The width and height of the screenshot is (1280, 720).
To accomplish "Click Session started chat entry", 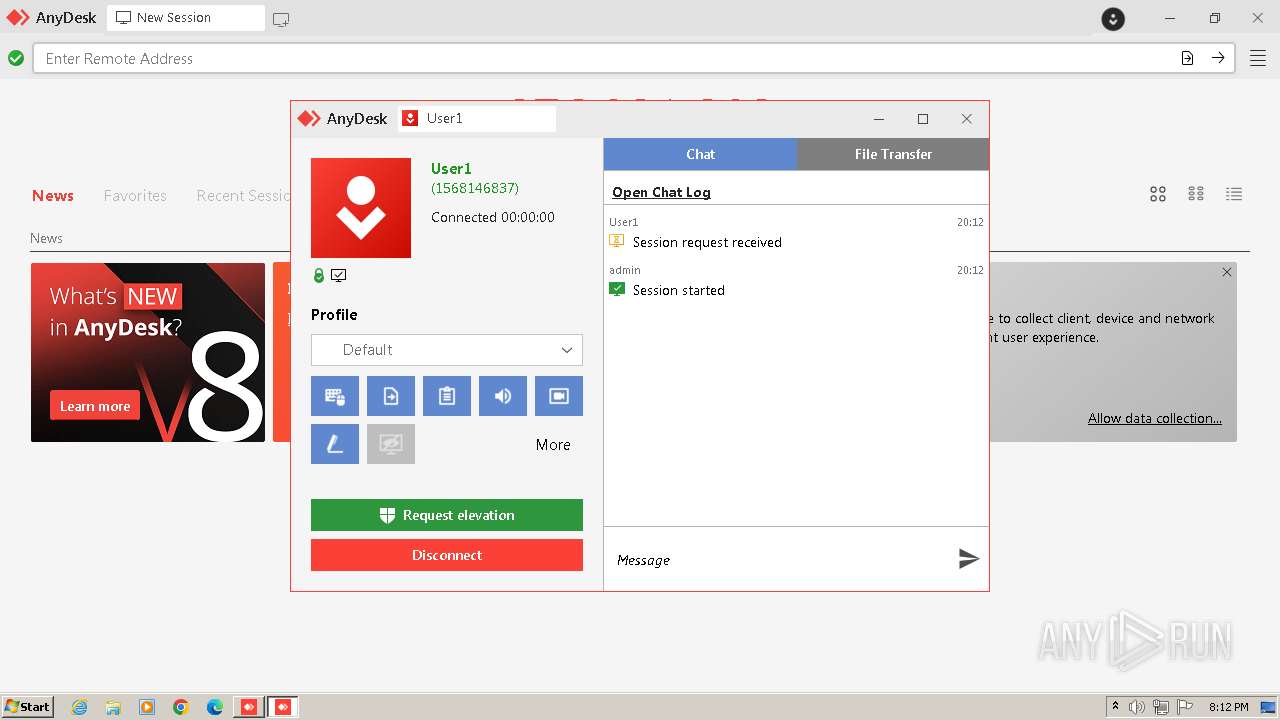I will click(x=678, y=290).
